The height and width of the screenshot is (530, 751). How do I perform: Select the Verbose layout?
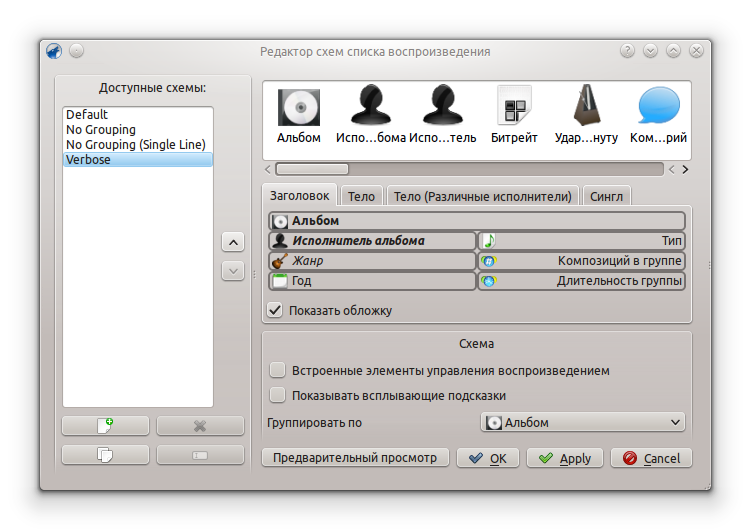click(137, 159)
